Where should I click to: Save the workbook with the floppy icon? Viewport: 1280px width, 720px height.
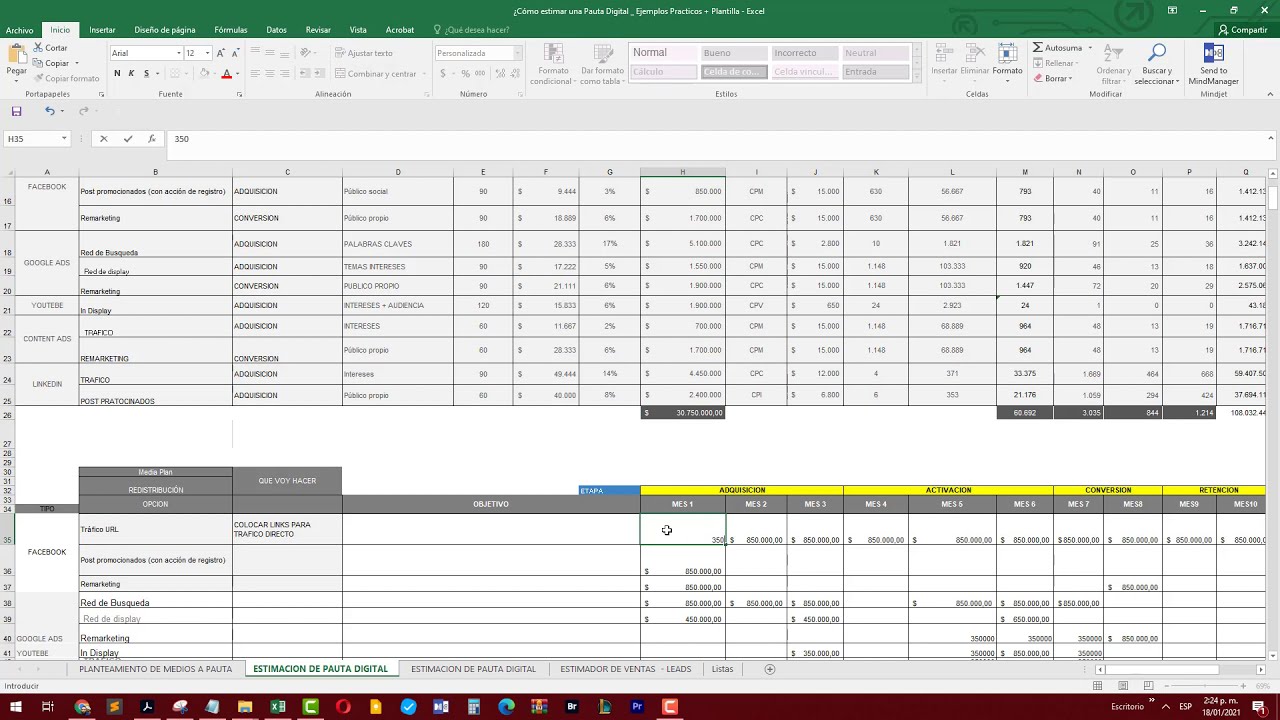click(x=16, y=111)
